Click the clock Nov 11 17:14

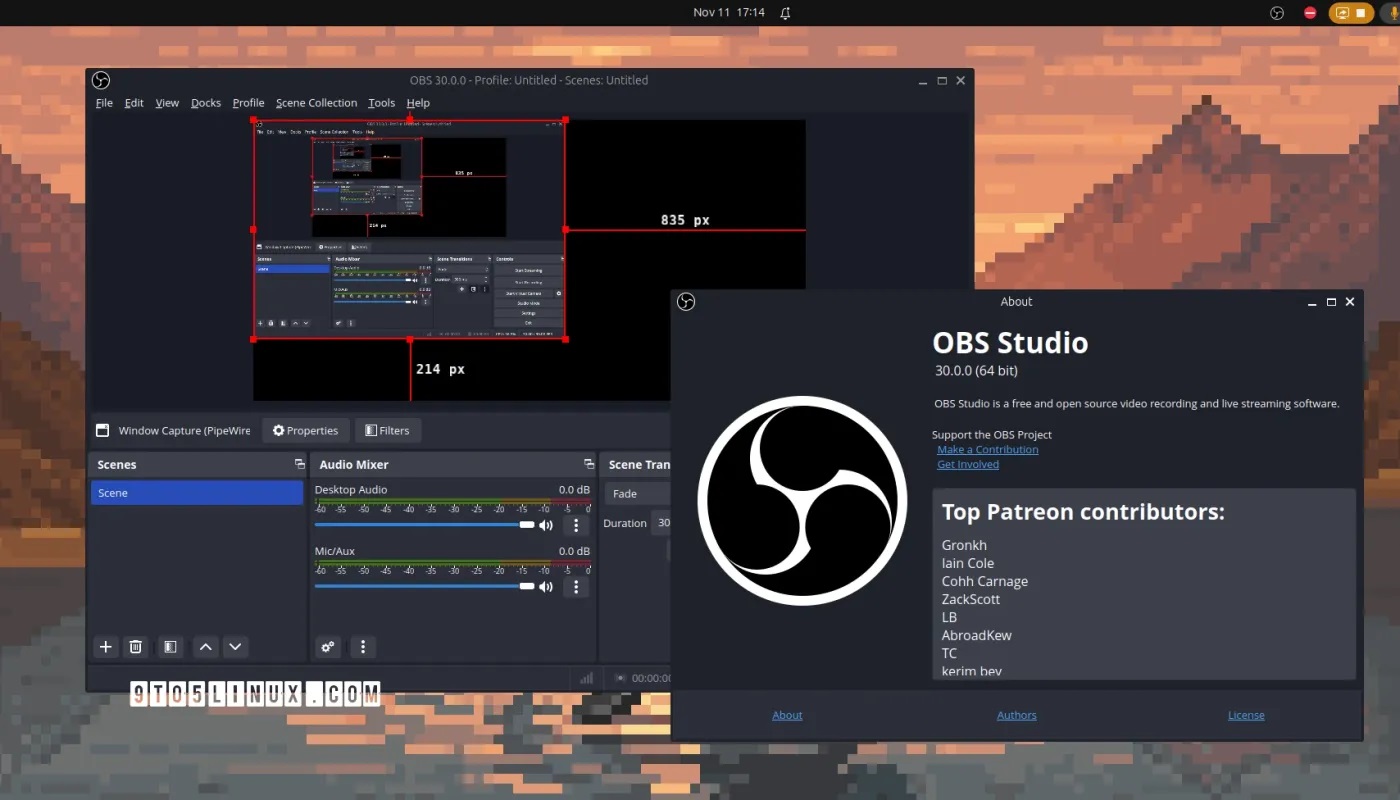click(x=729, y=13)
